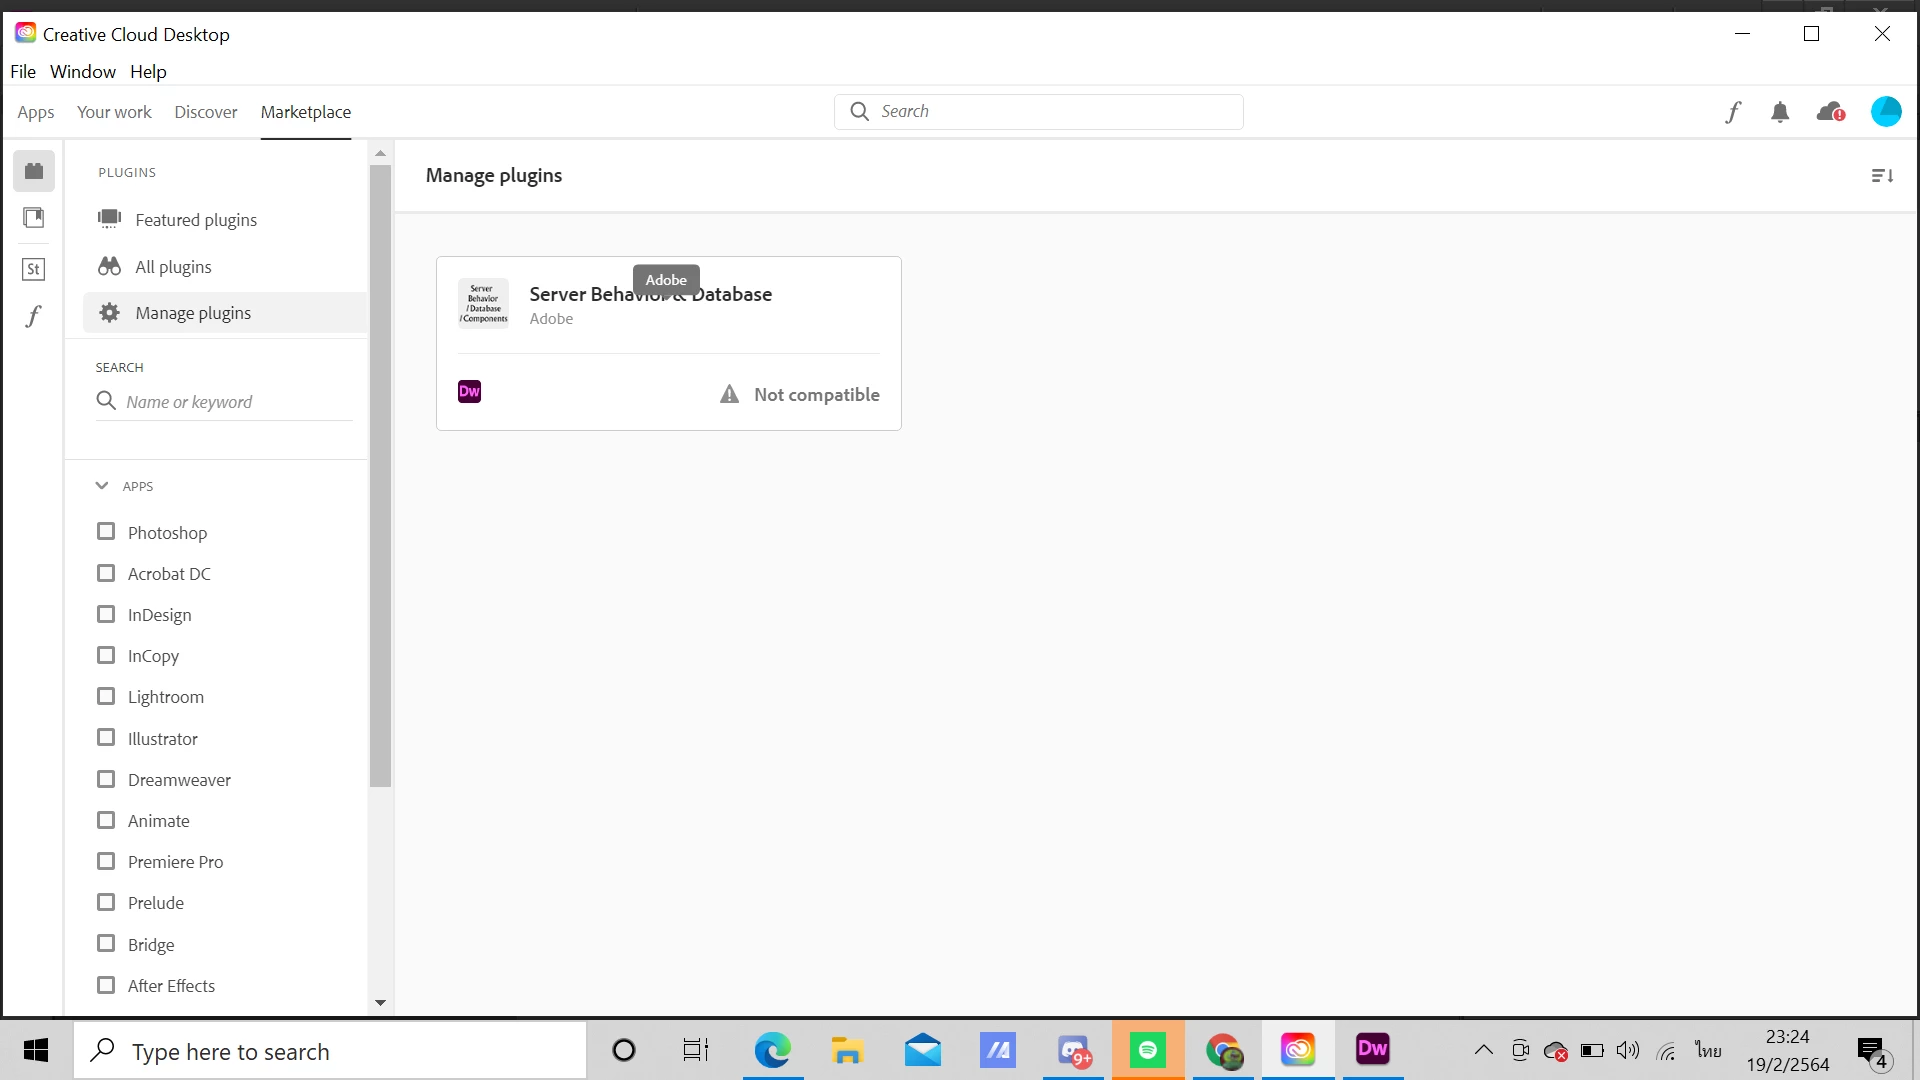Open the Plugins sidebar icon
The image size is (1920, 1080).
tap(34, 171)
